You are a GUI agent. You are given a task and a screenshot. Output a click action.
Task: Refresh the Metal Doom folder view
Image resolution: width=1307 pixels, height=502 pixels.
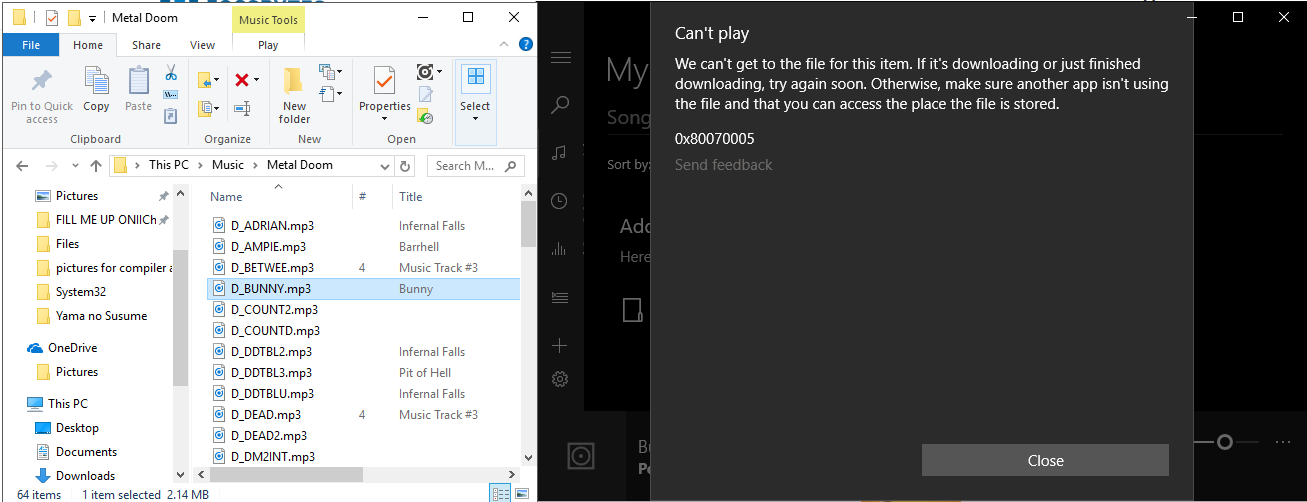pos(405,166)
